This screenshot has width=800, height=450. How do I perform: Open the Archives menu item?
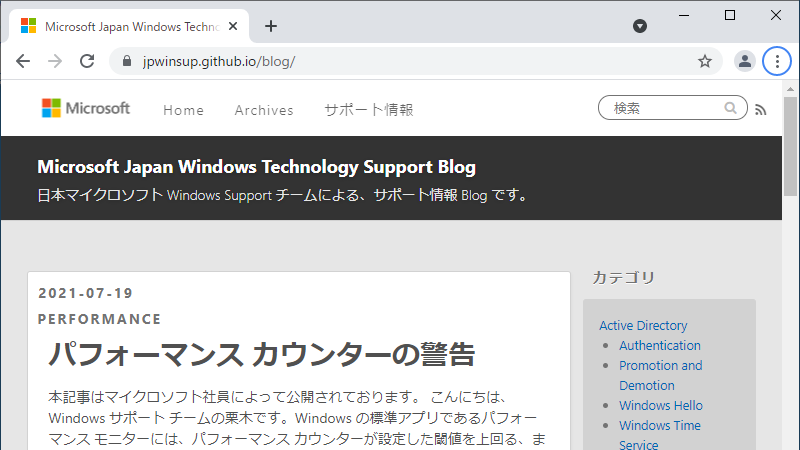[264, 110]
